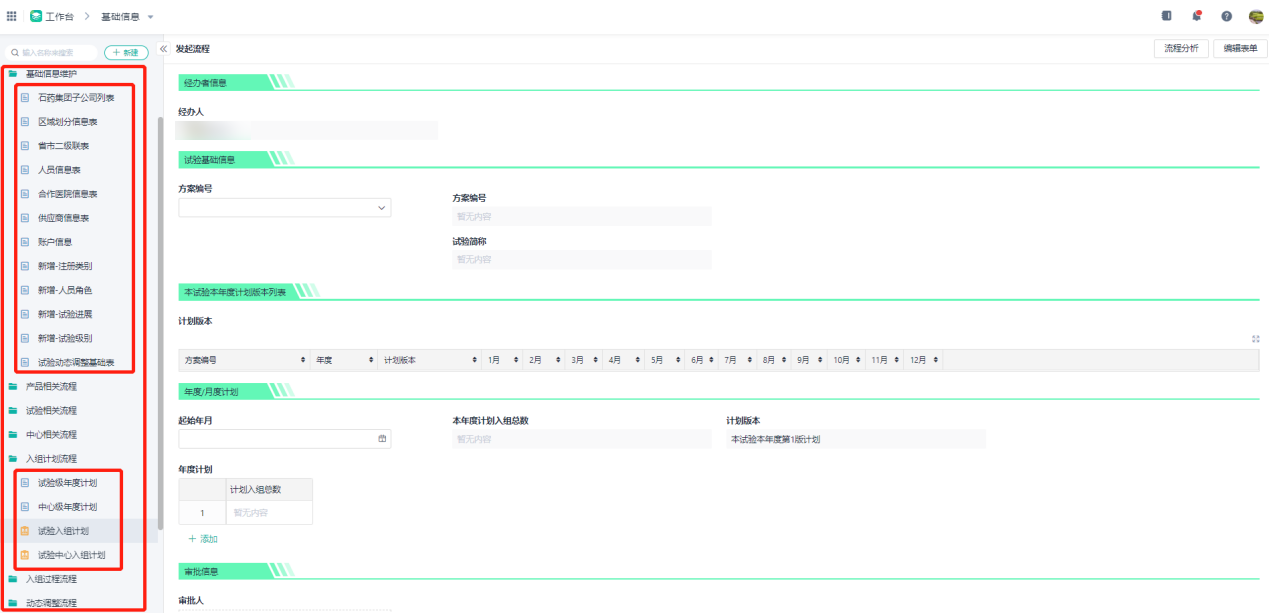The image size is (1269, 613).
Task: Click the 工作台 logo icon
Action: 36,16
